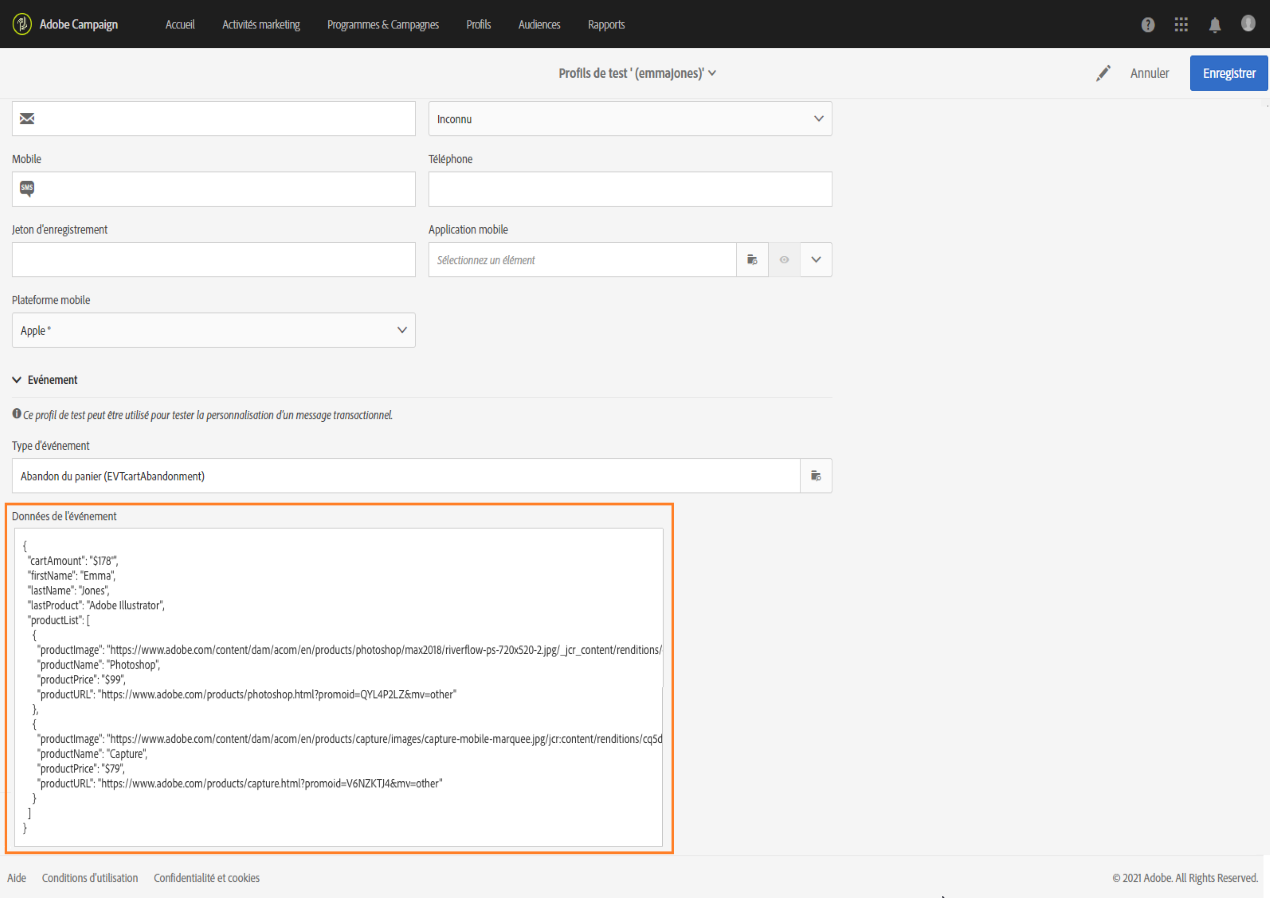This screenshot has width=1270, height=898.
Task: Click the envelope icon in email field
Action: pyautogui.click(x=27, y=119)
